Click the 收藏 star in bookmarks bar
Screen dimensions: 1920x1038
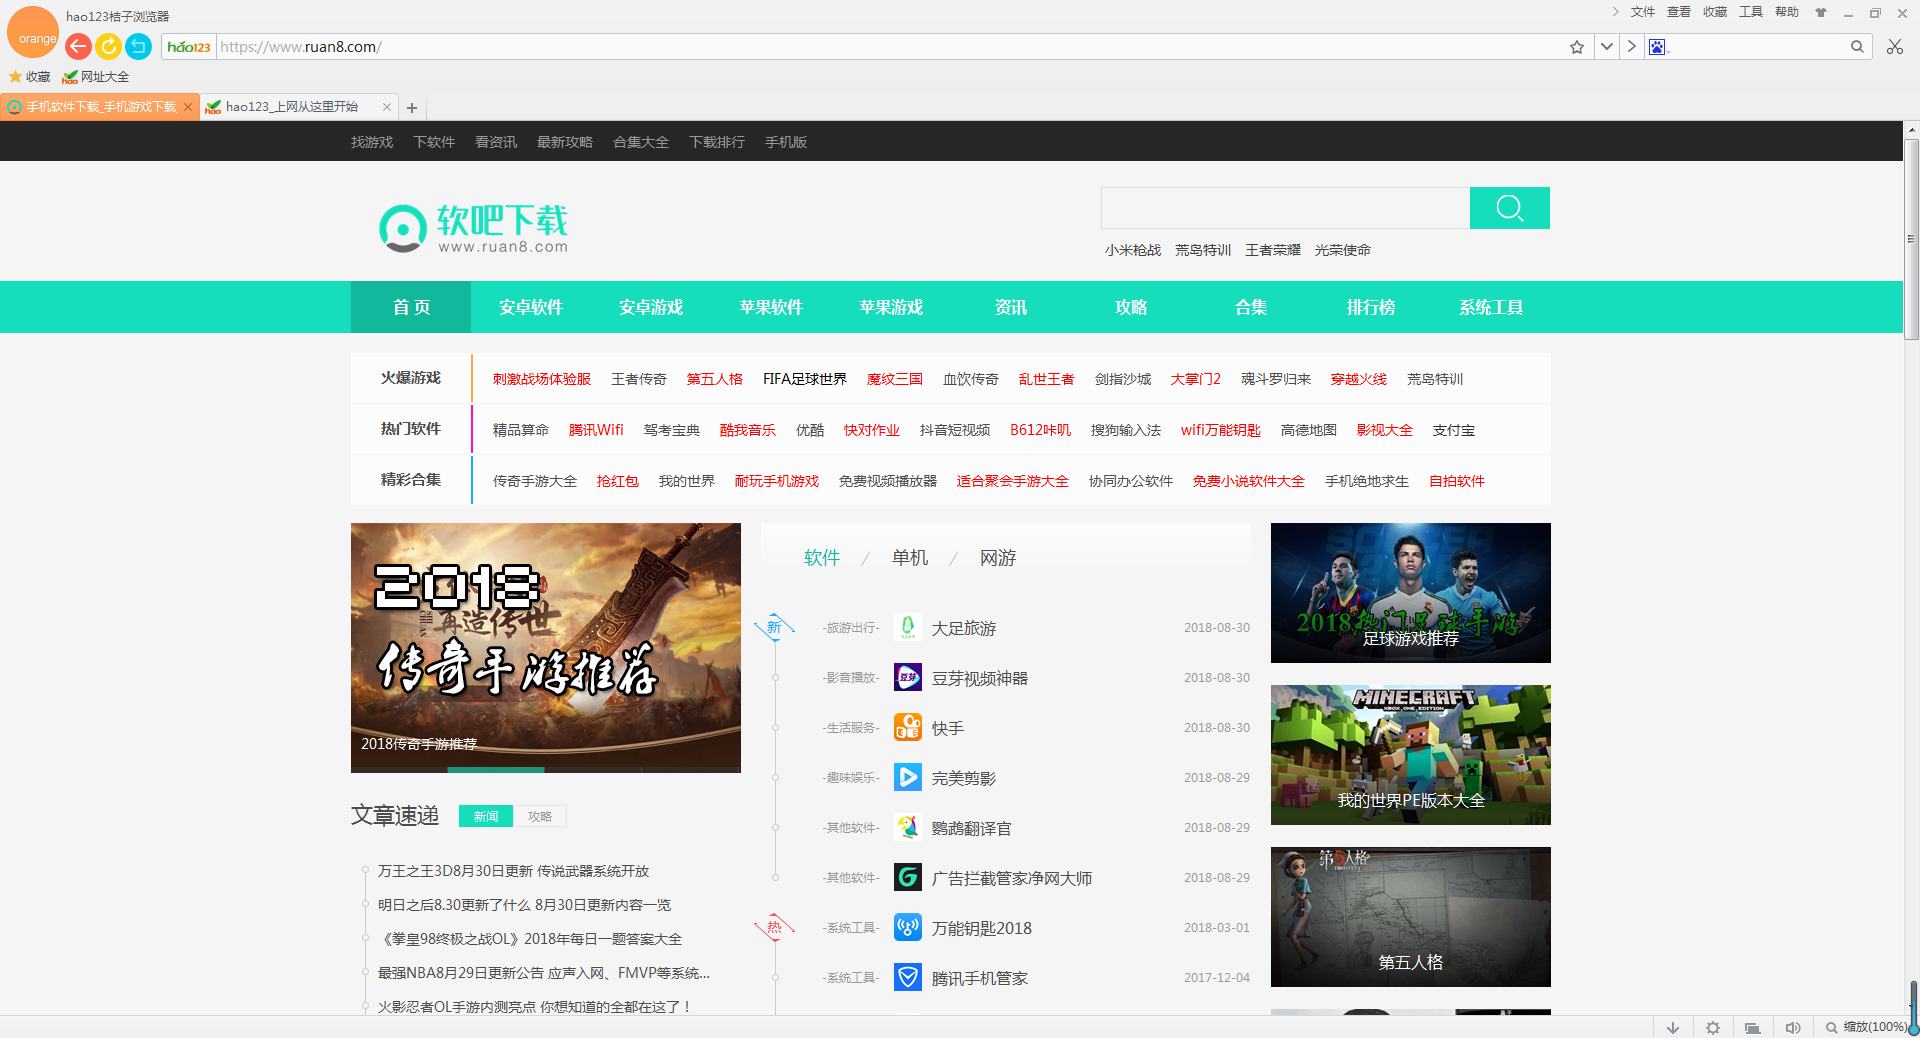29,77
